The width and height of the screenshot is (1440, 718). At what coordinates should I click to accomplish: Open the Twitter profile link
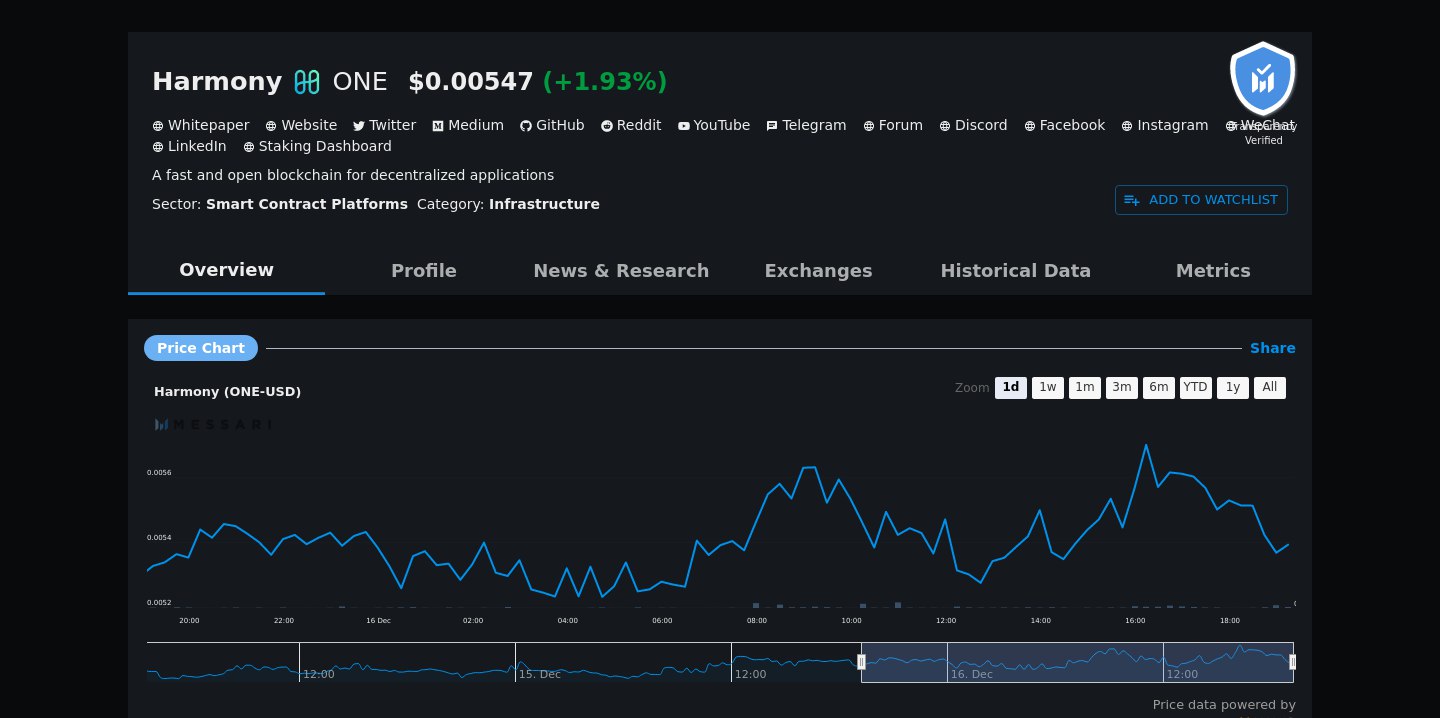coord(385,126)
